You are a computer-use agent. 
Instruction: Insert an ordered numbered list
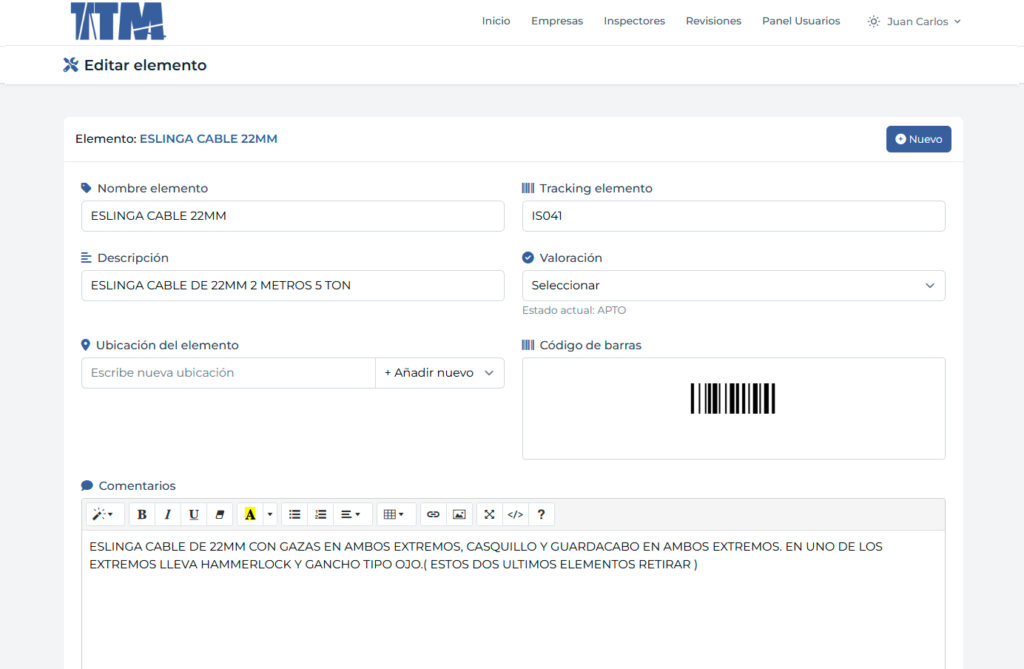[x=321, y=515]
